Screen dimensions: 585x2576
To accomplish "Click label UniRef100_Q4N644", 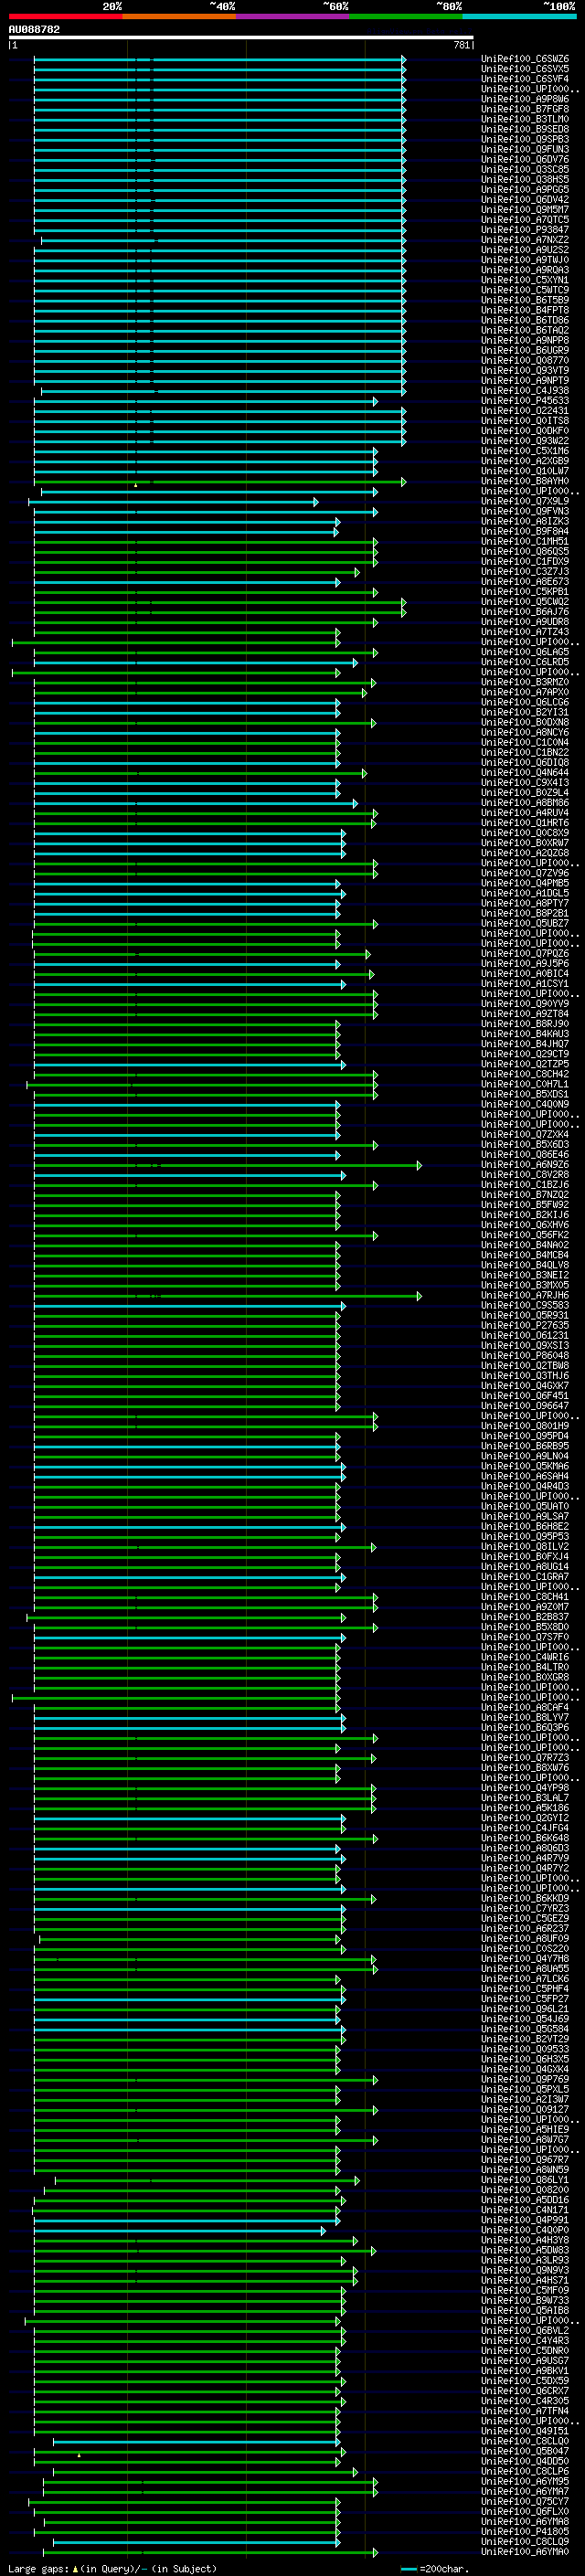I will (525, 773).
